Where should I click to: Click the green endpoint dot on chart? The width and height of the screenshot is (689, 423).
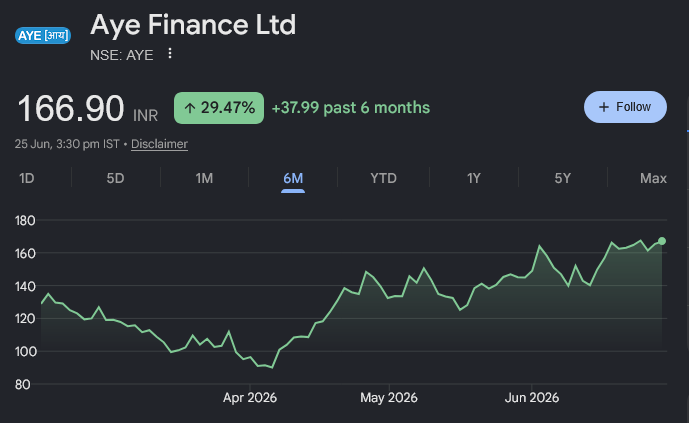point(662,241)
